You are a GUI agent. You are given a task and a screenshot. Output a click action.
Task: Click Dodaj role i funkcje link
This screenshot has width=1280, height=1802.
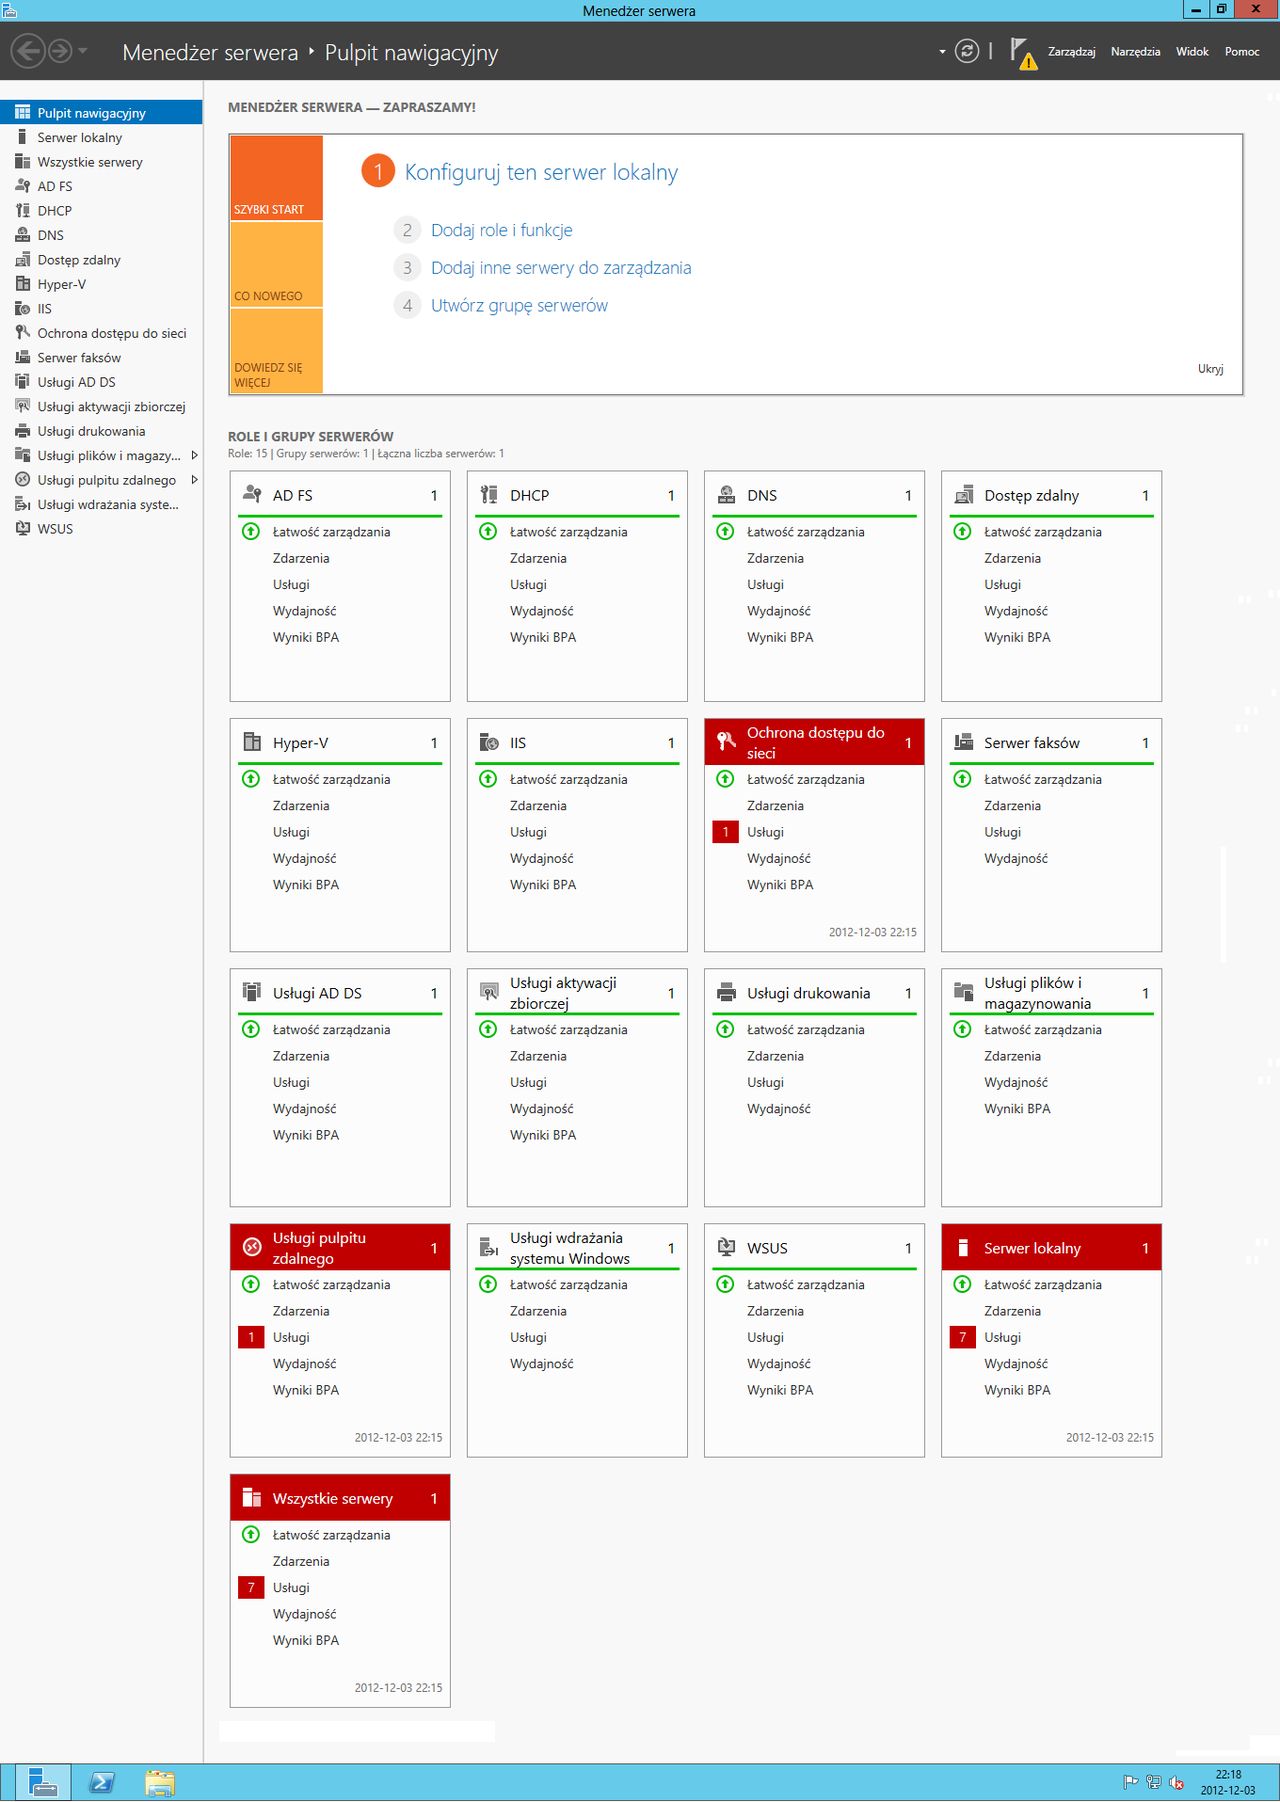502,230
